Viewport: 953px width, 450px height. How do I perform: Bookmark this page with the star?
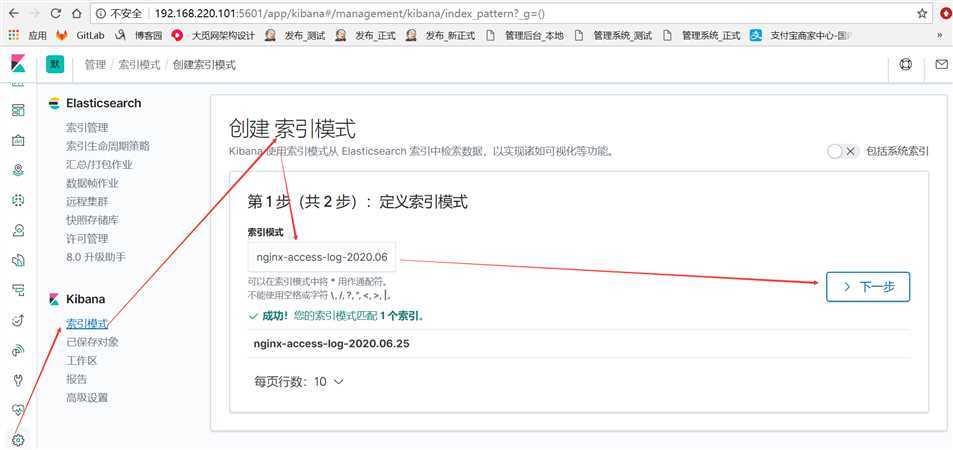coord(922,13)
